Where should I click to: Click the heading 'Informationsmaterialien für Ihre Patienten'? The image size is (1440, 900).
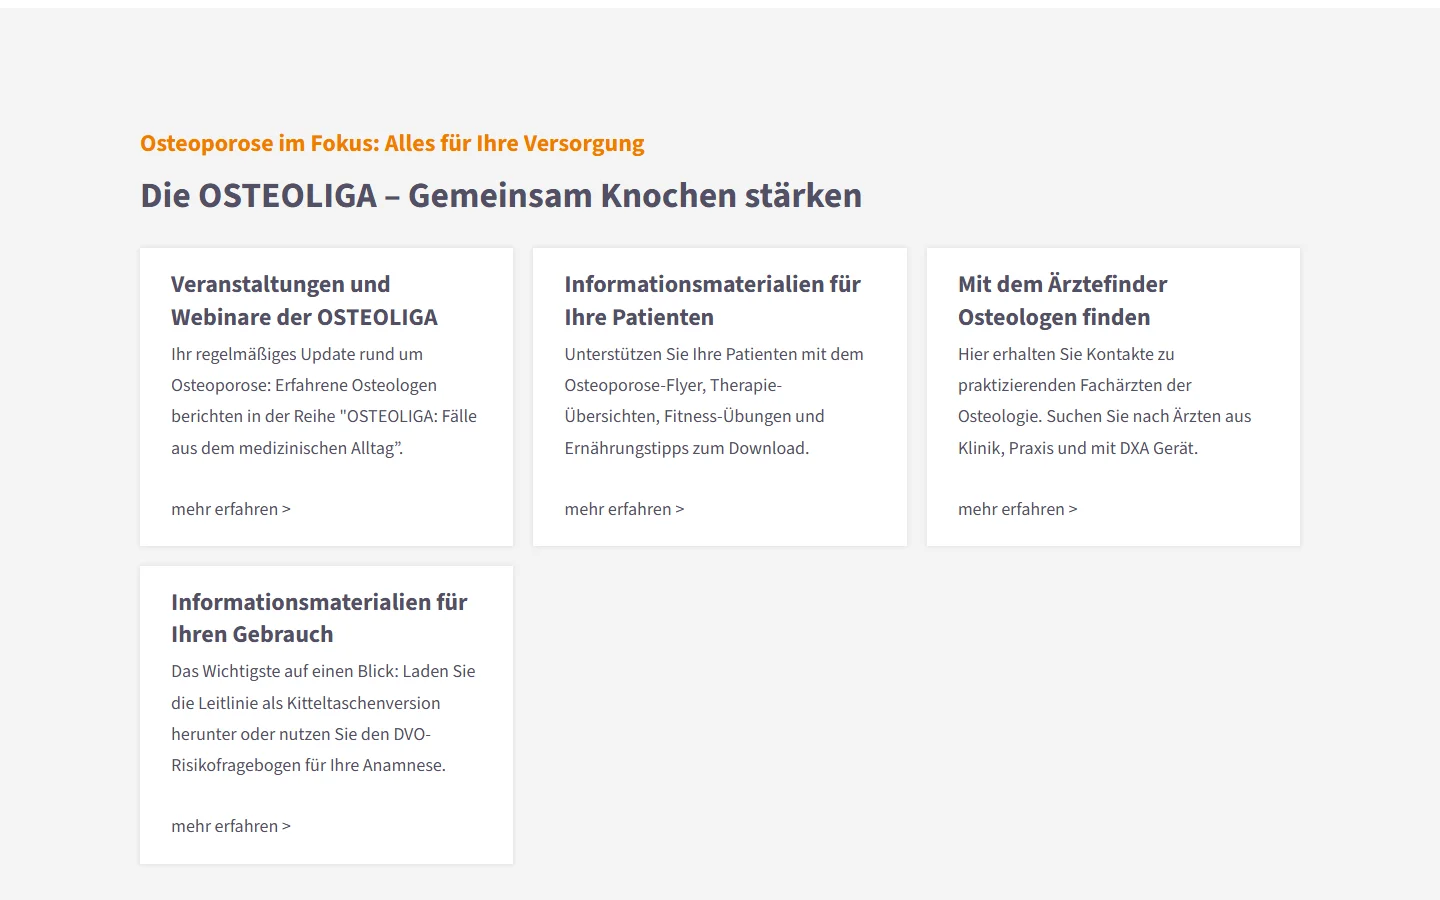(x=712, y=300)
